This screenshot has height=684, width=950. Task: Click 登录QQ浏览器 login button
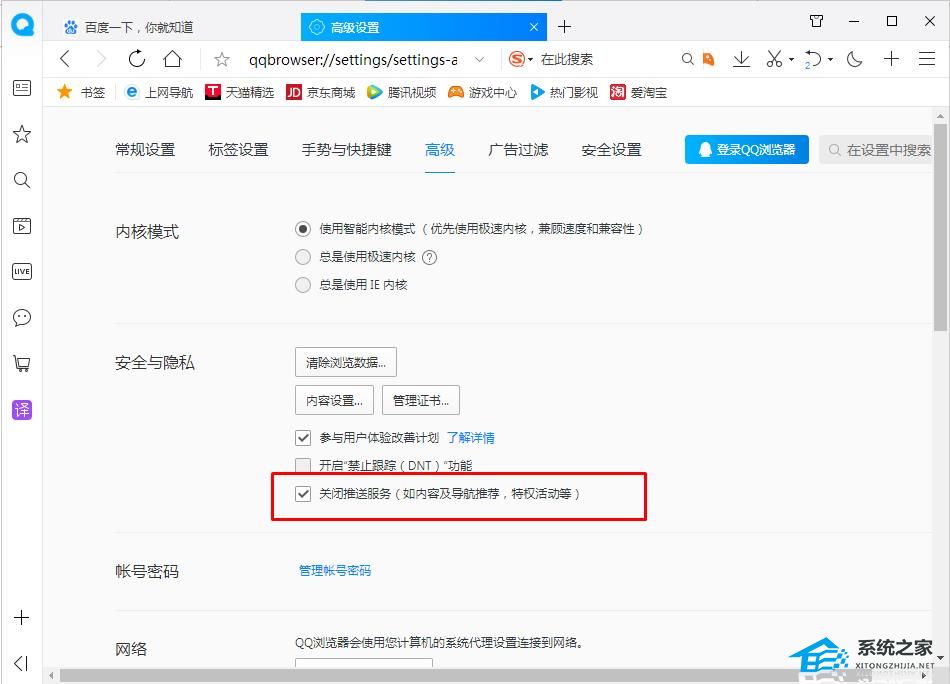coord(747,150)
